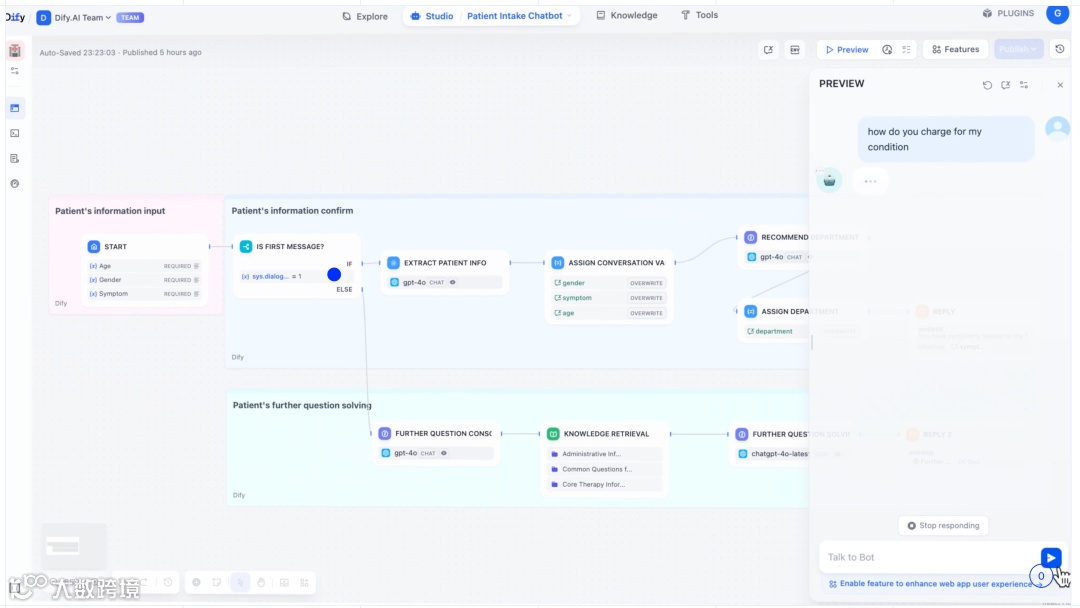Open Orchestrate view in left sidebar
The width and height of the screenshot is (1080, 608).
(14, 108)
